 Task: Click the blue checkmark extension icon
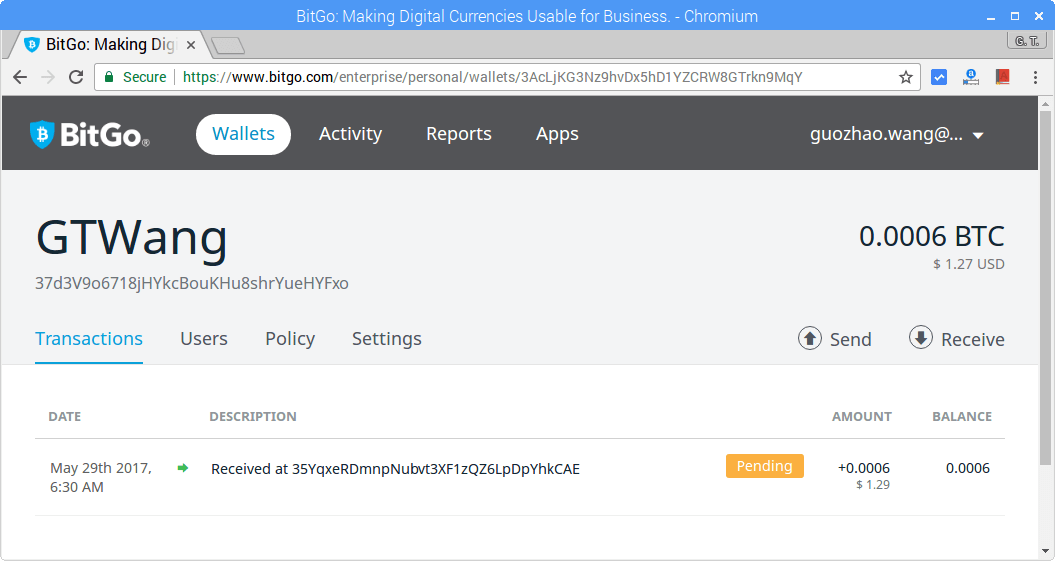[939, 77]
